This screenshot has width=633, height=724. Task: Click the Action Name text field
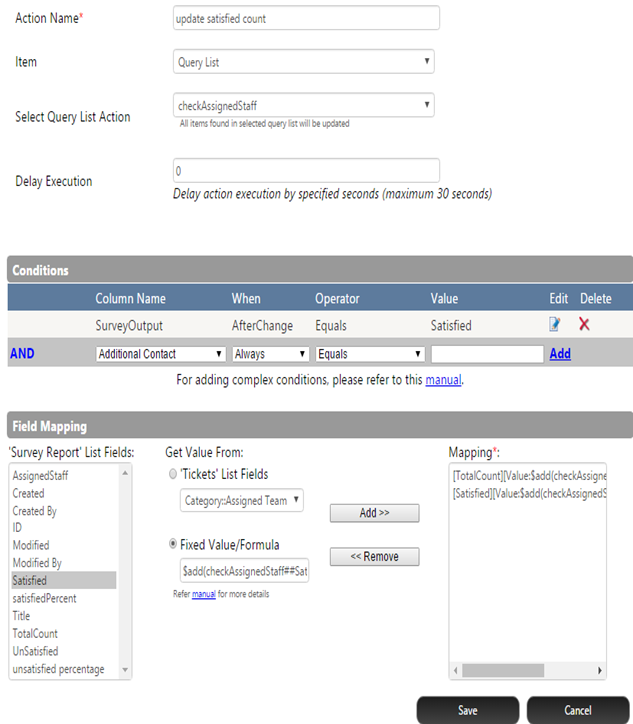click(306, 19)
